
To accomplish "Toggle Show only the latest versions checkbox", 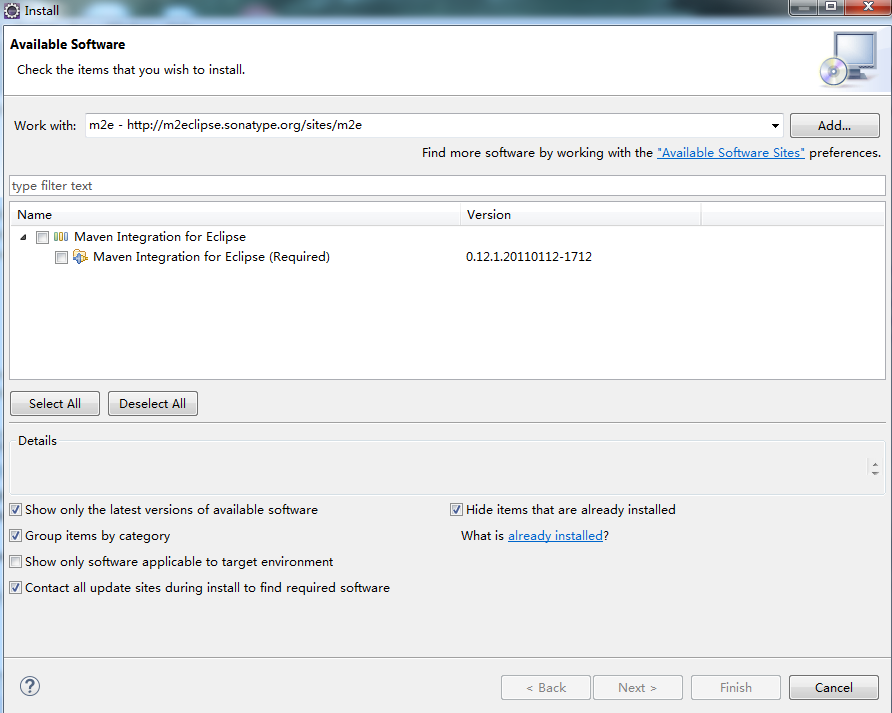I will 16,510.
